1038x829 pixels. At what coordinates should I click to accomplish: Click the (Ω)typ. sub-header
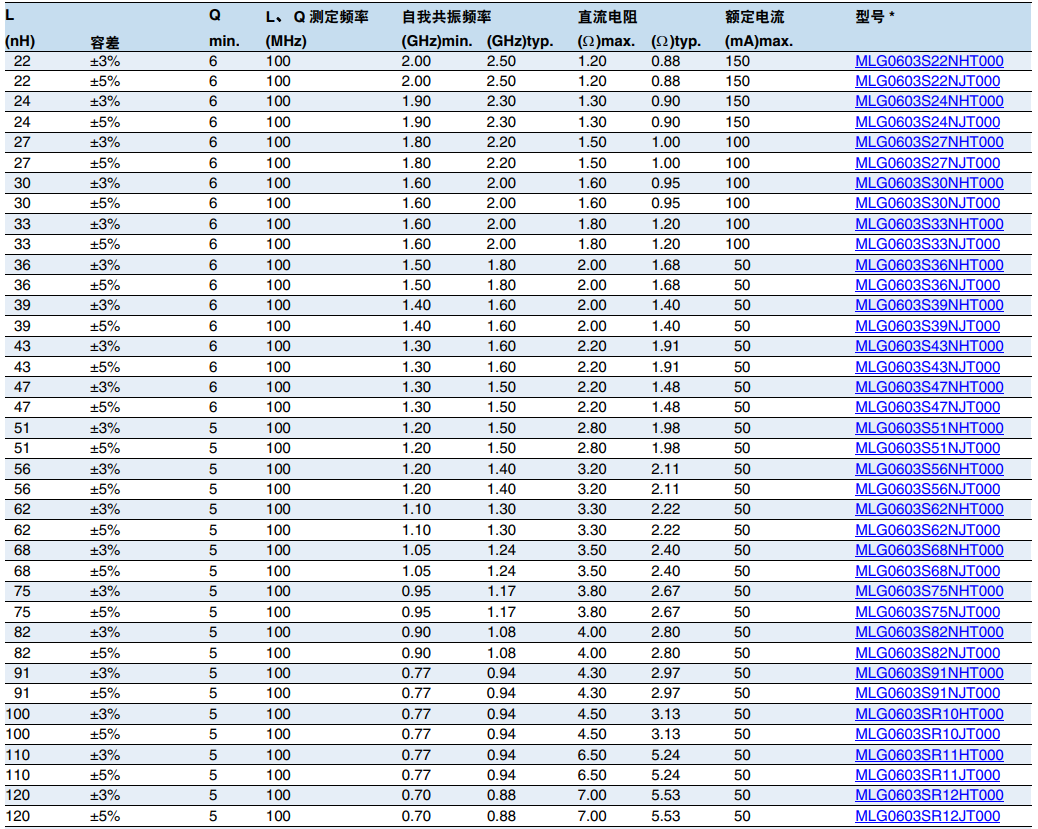click(x=676, y=41)
